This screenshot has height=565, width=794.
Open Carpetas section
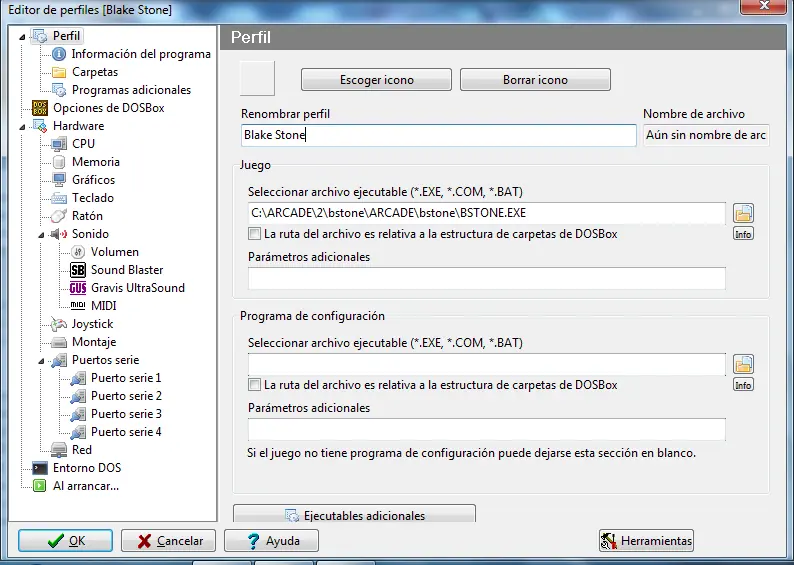[95, 72]
